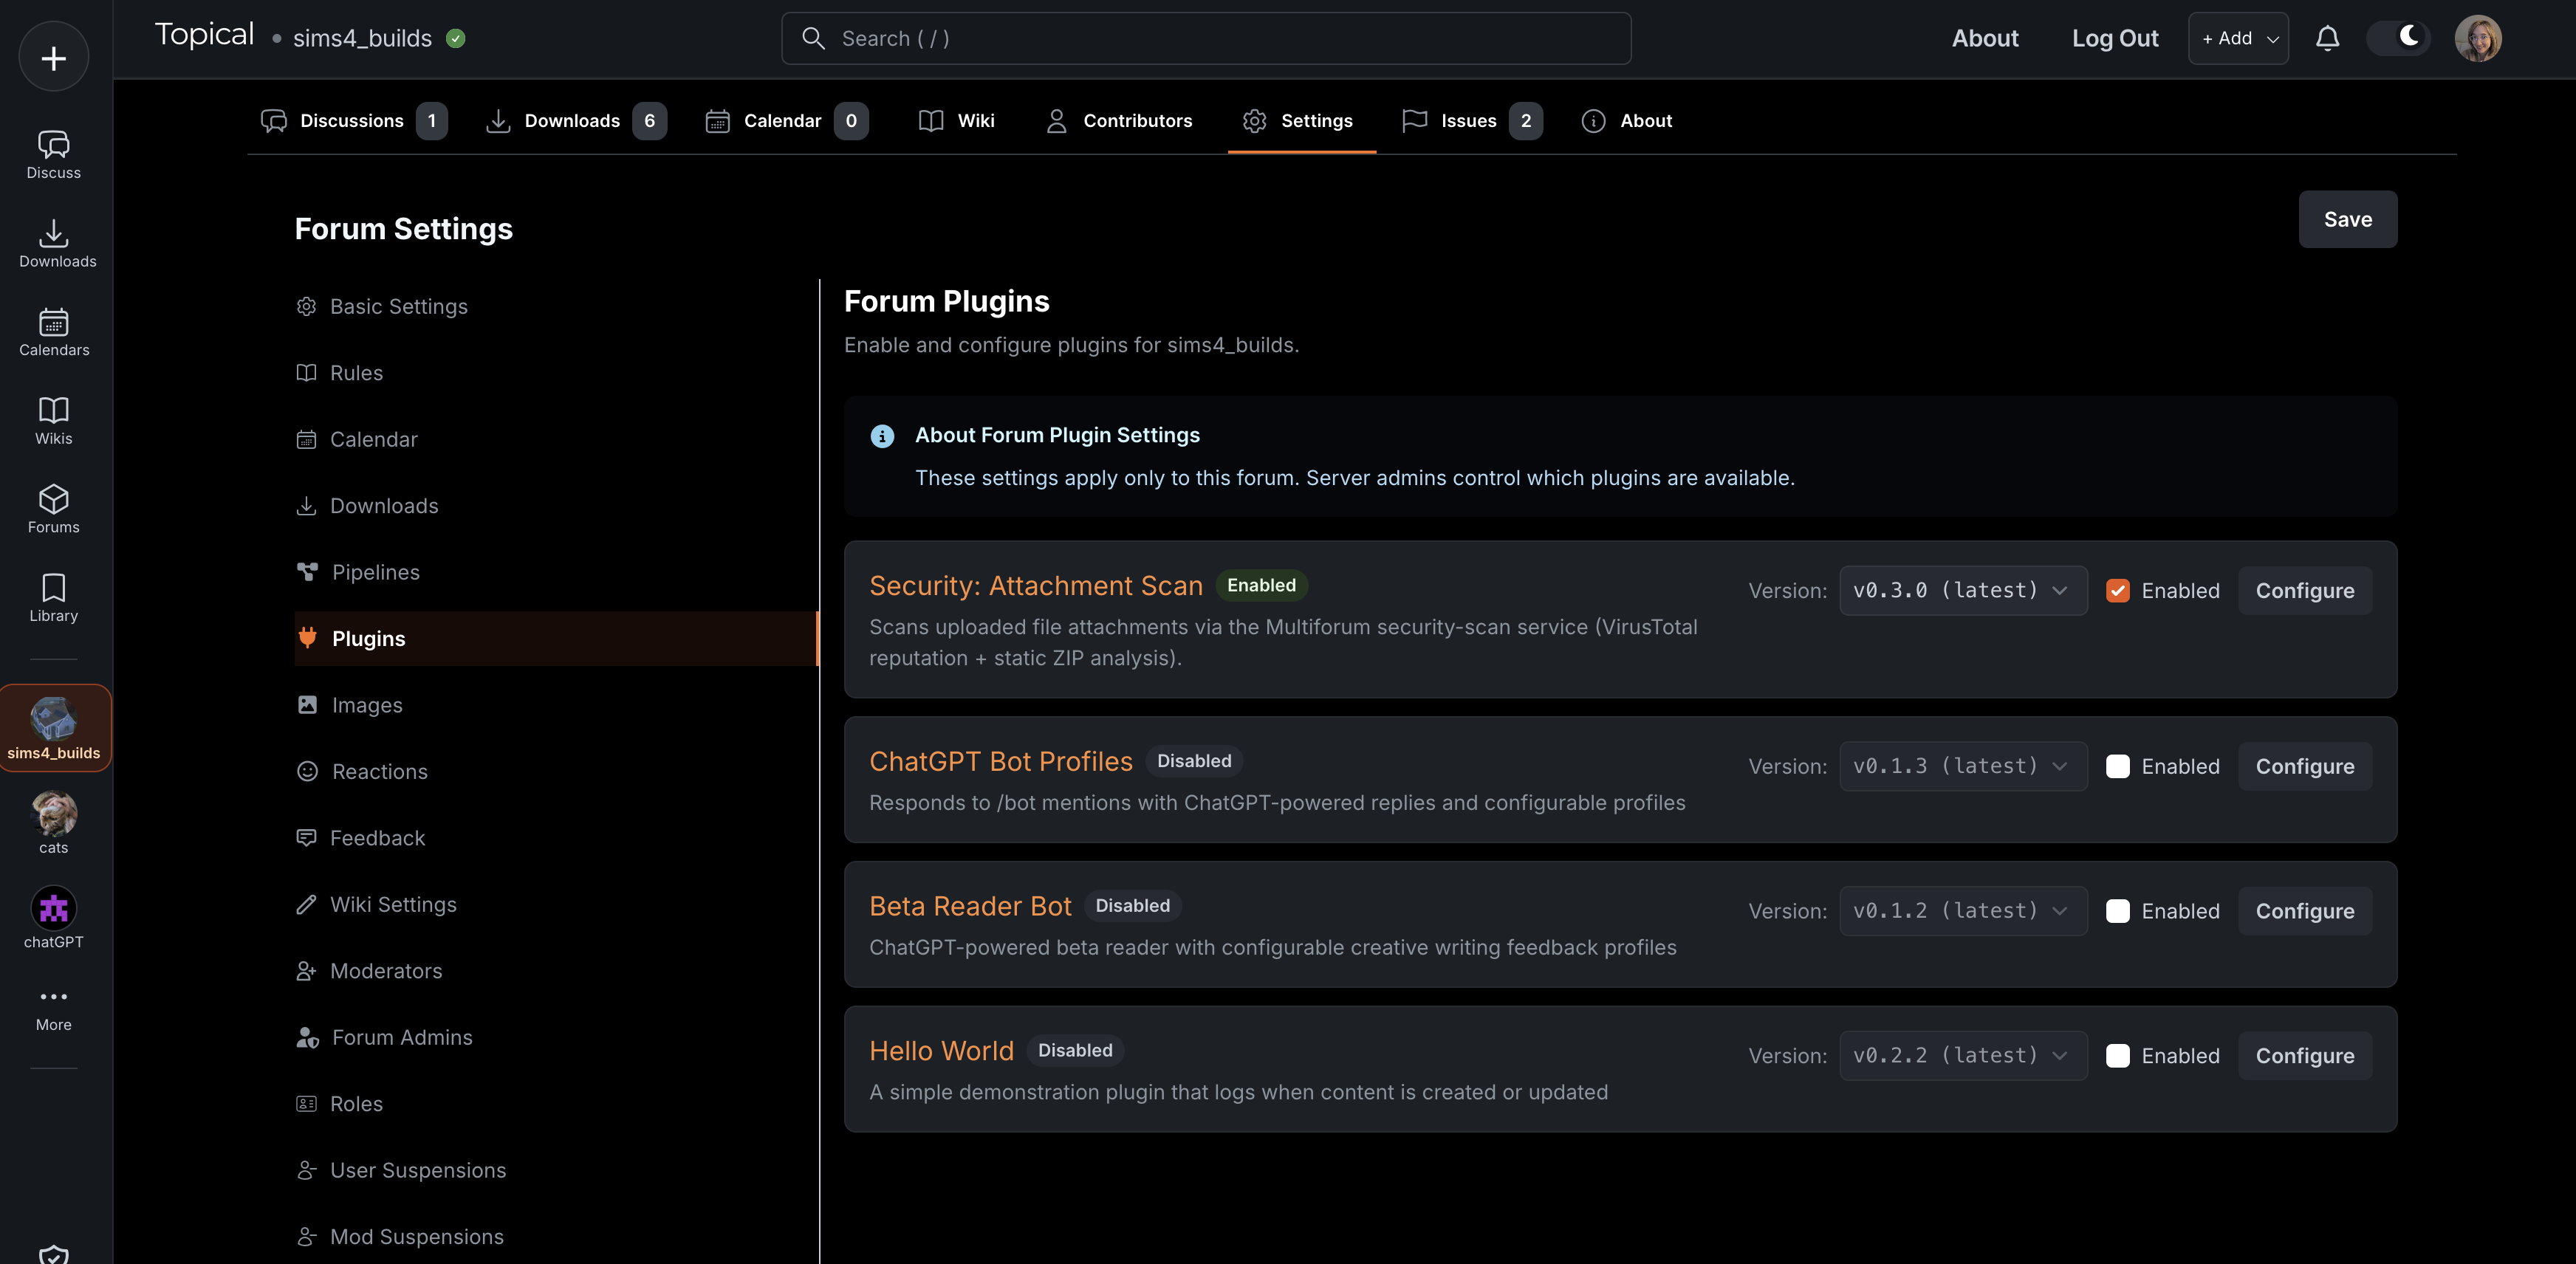This screenshot has width=2576, height=1264.
Task: Check Enabled for ChatGPT Bot Profiles
Action: click(x=2117, y=767)
